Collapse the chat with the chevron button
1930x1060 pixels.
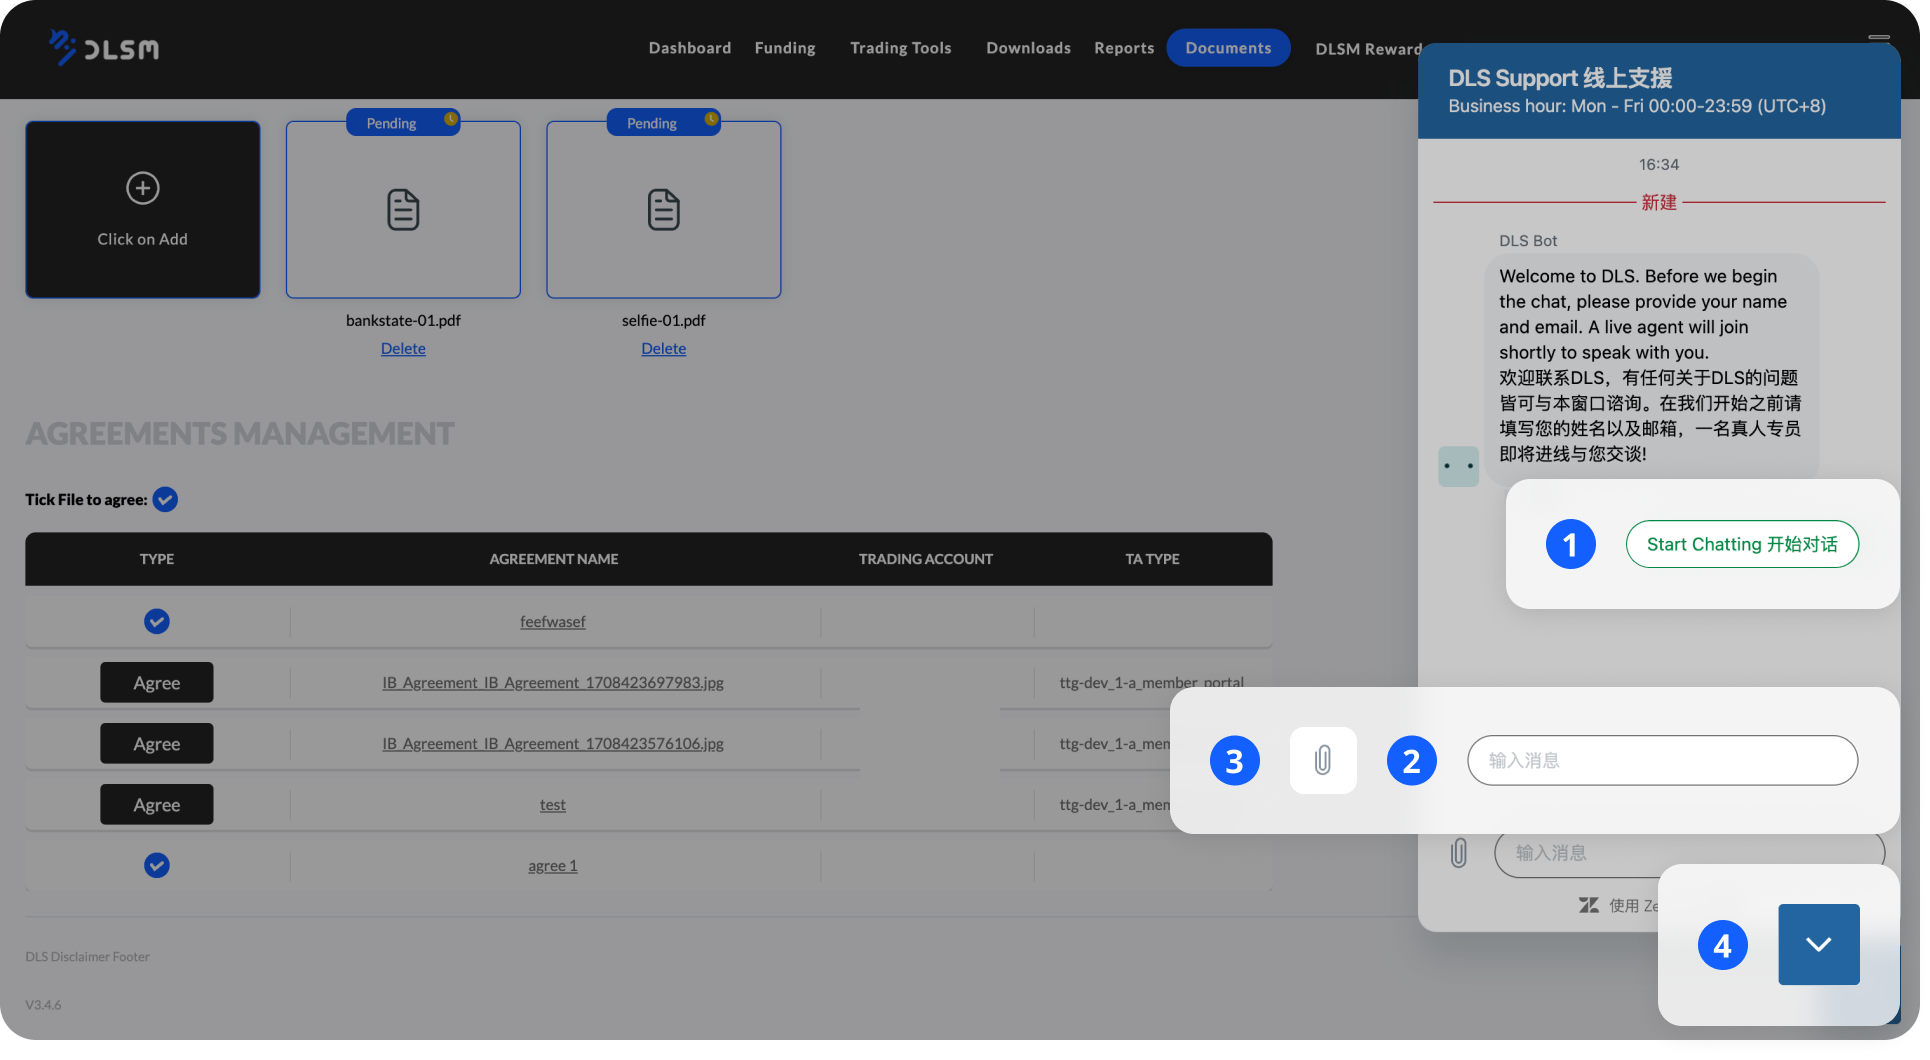pos(1818,944)
